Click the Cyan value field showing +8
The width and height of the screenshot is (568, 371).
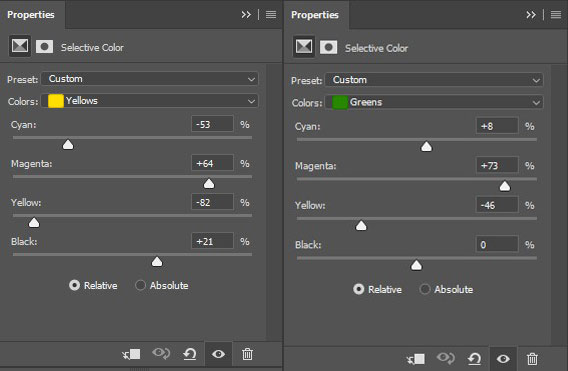click(x=497, y=126)
